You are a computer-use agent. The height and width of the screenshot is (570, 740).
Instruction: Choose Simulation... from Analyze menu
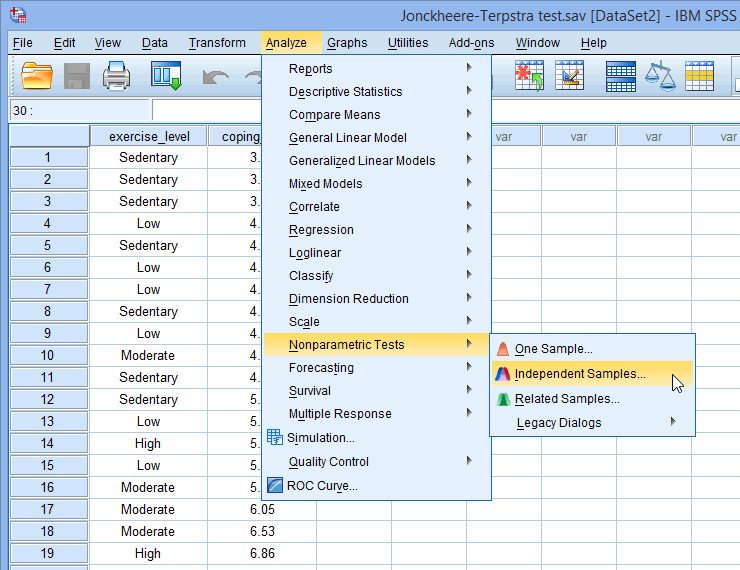tap(377, 437)
